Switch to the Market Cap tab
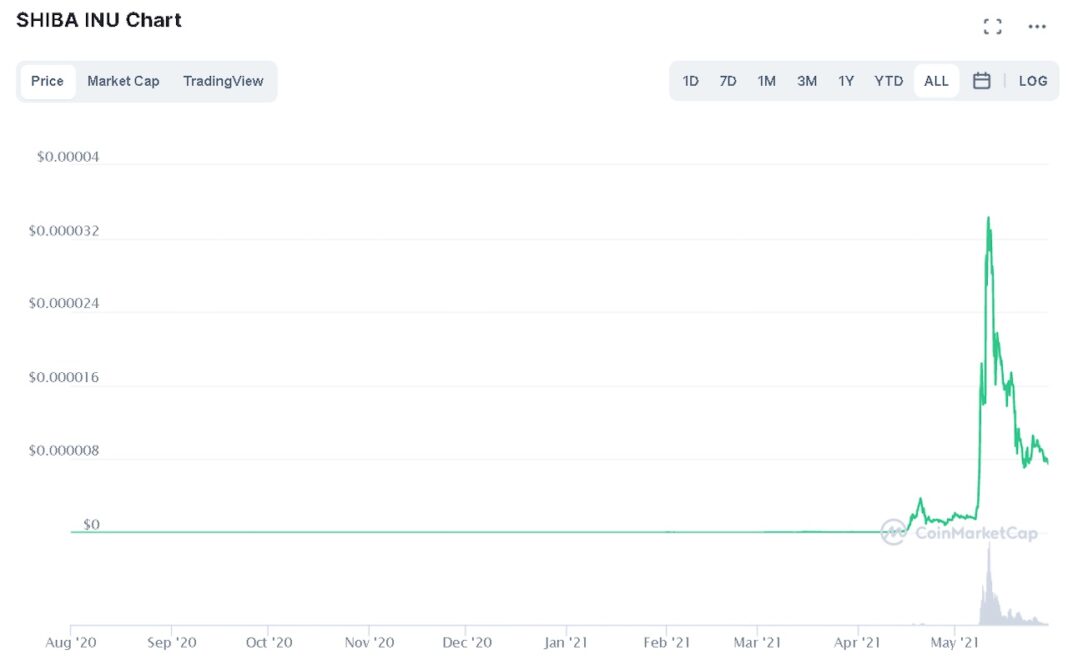 tap(123, 81)
